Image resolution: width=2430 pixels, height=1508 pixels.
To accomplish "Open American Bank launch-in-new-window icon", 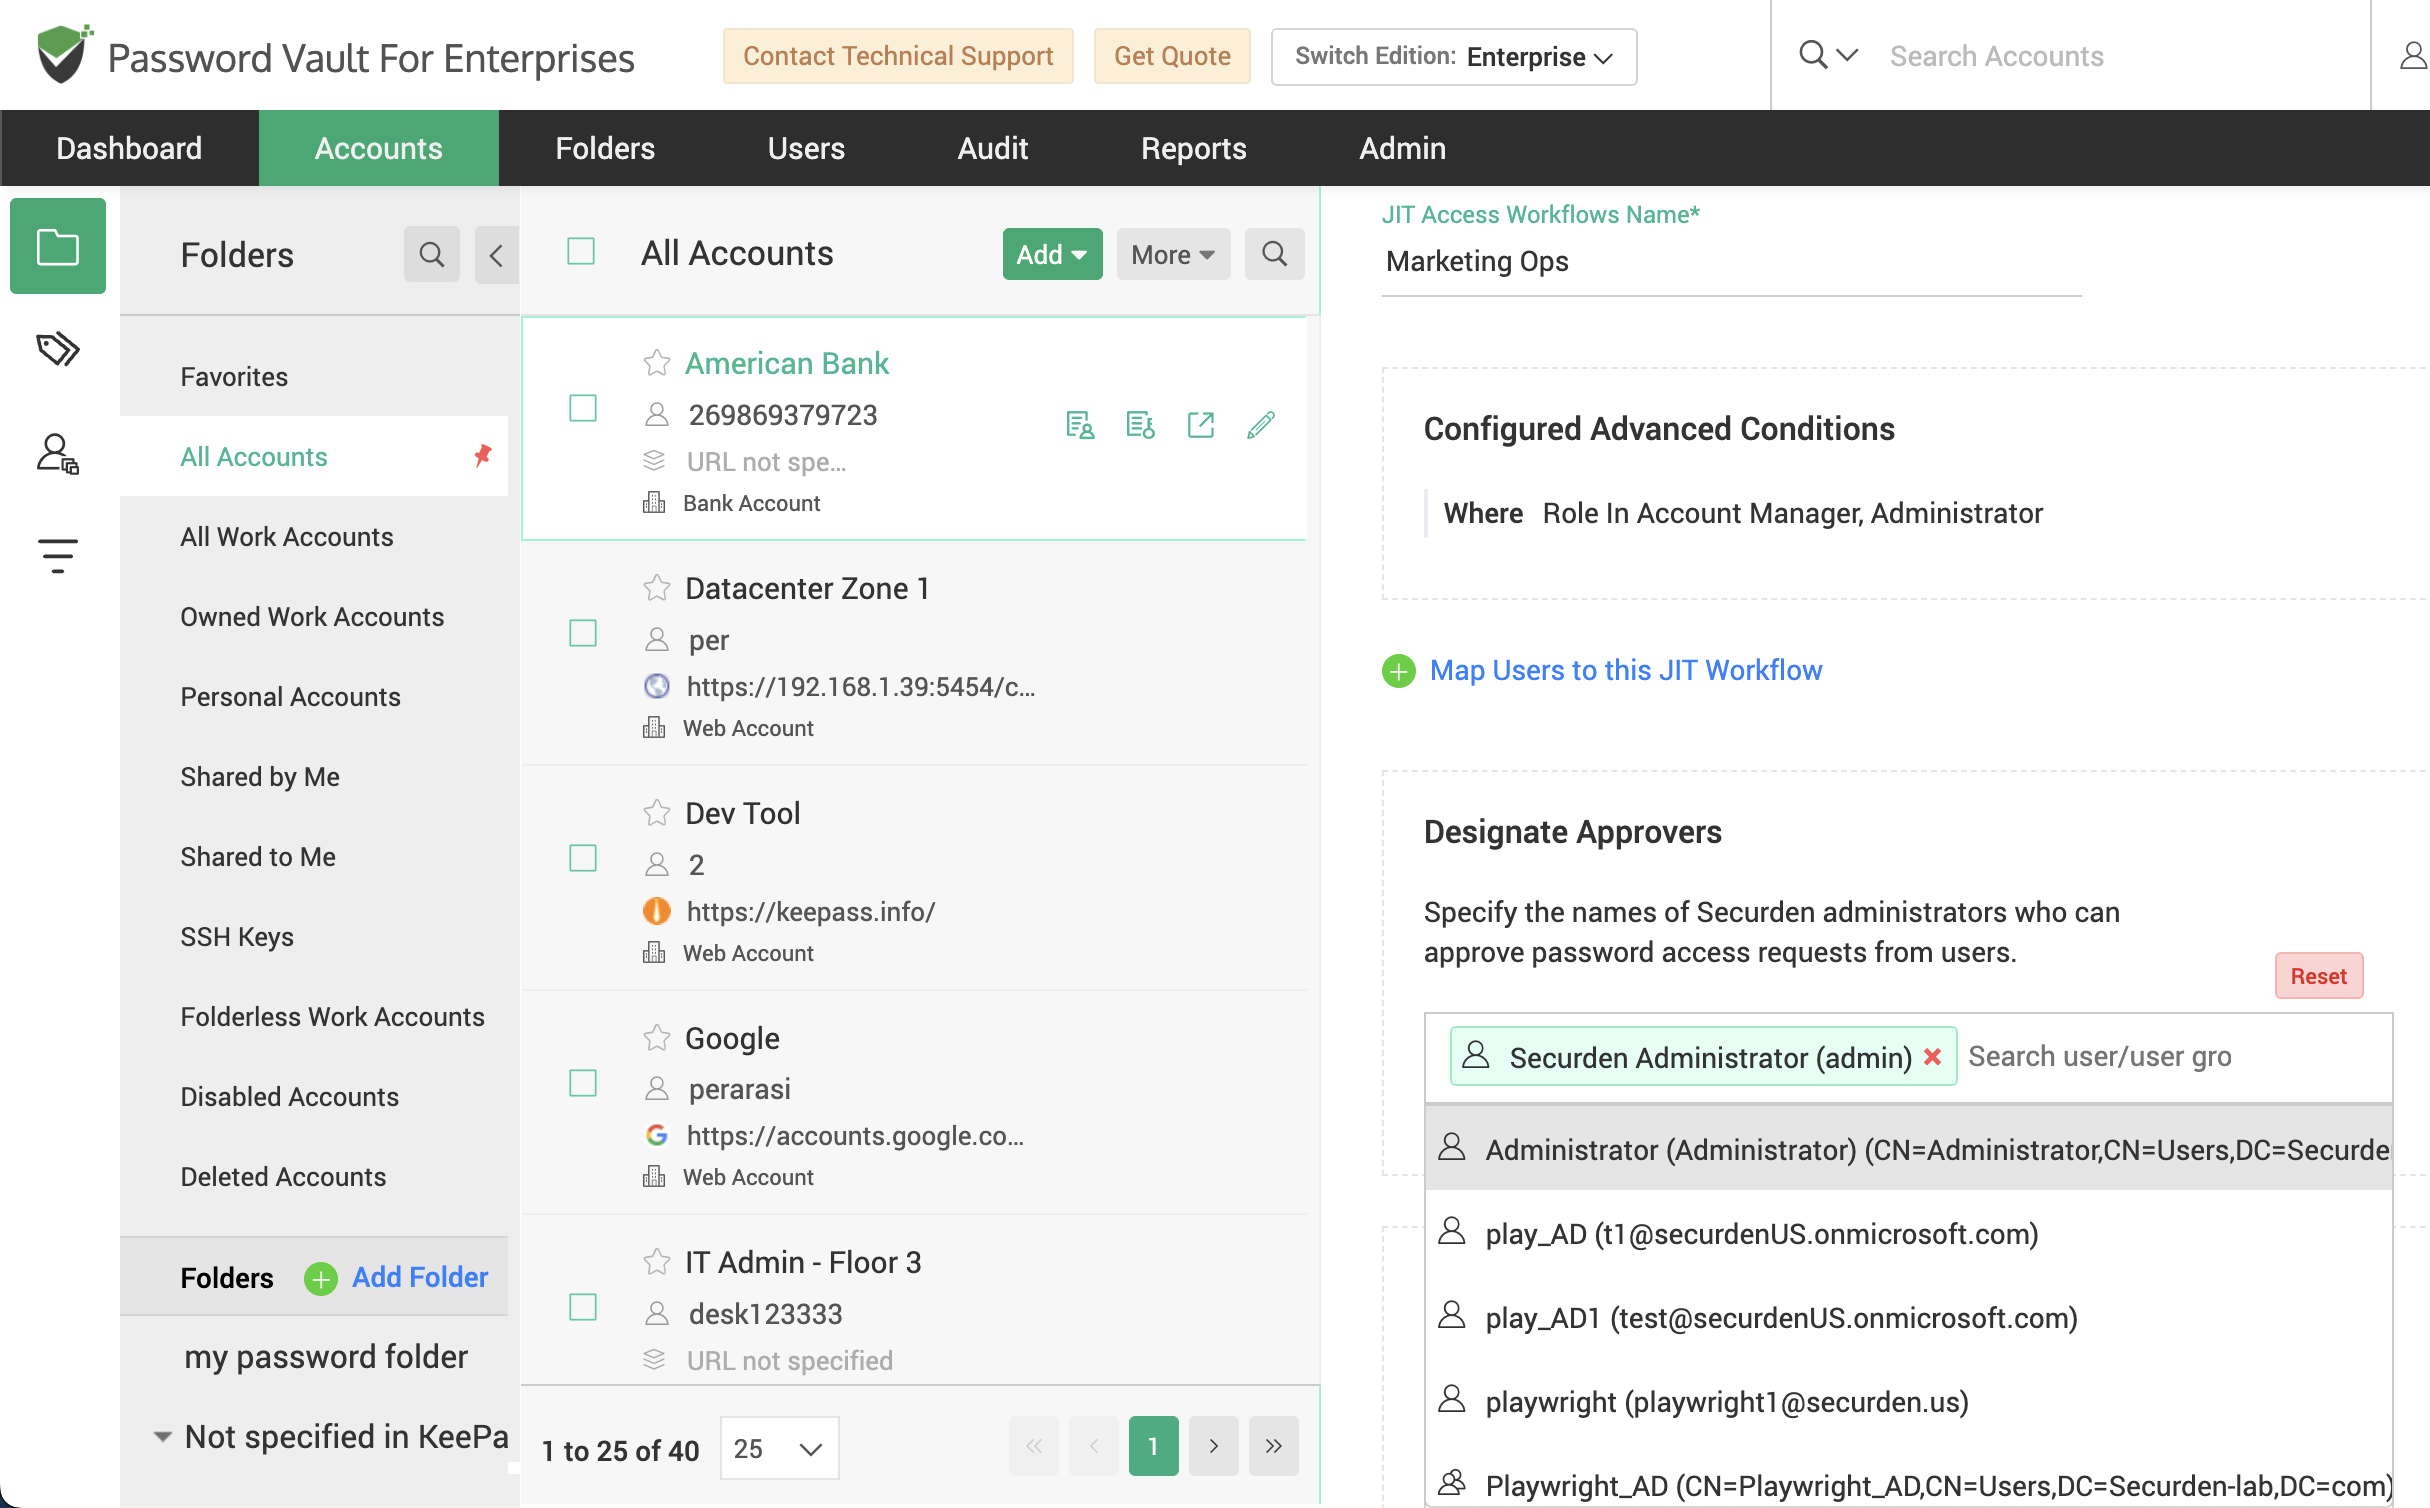I will click(1200, 425).
